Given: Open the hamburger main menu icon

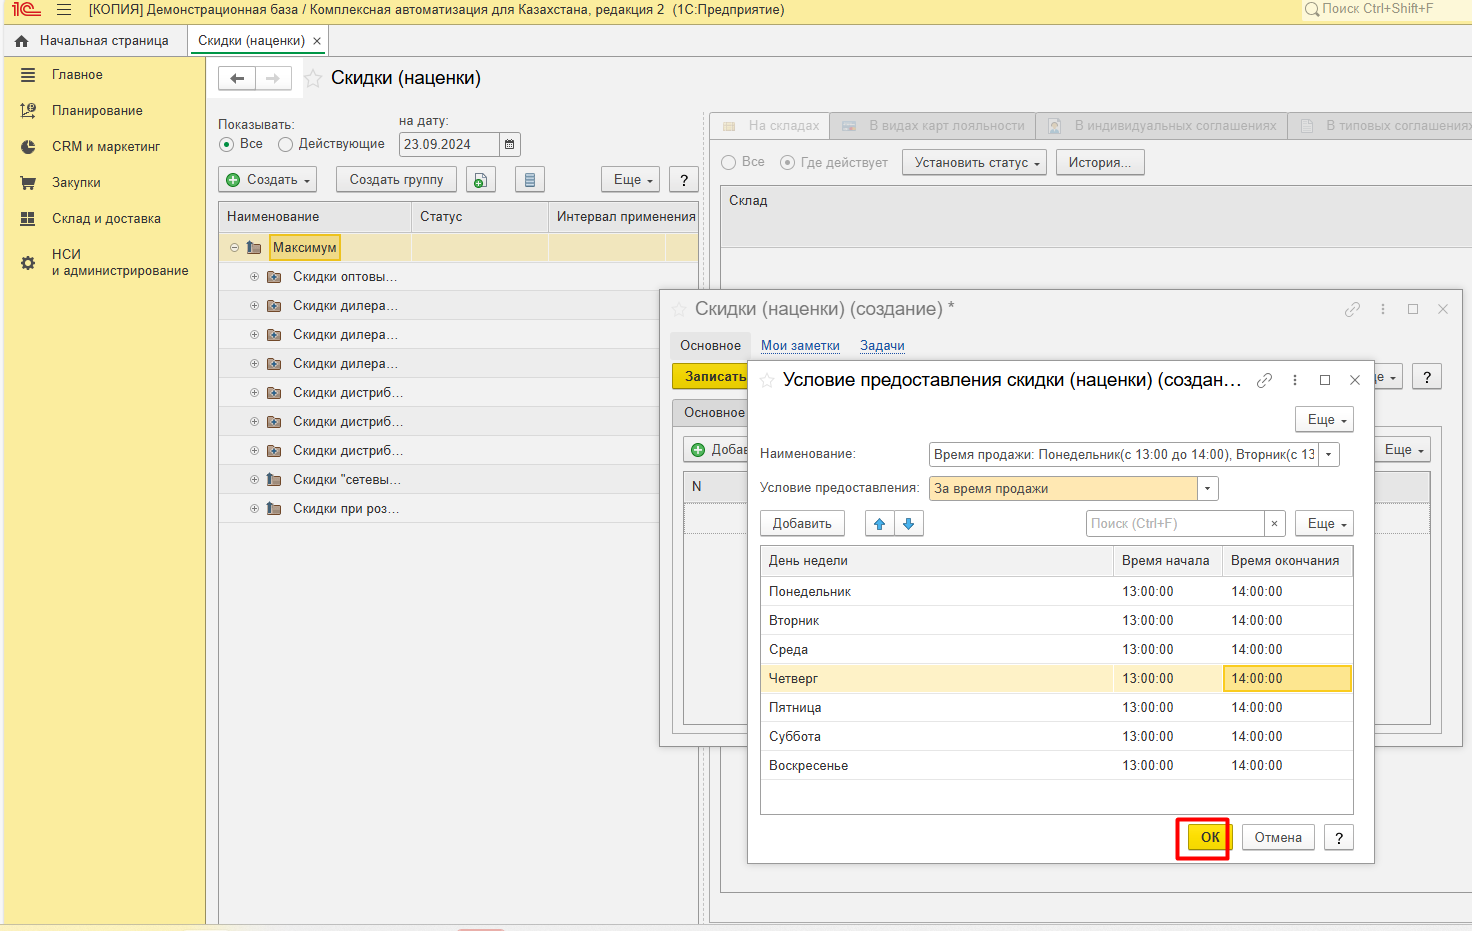Looking at the screenshot, I should click(x=64, y=10).
